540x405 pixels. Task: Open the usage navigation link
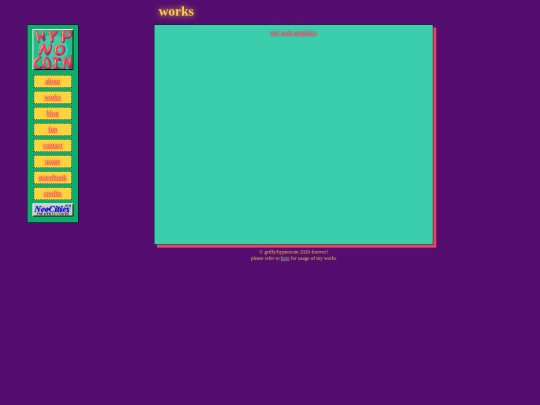(x=53, y=162)
